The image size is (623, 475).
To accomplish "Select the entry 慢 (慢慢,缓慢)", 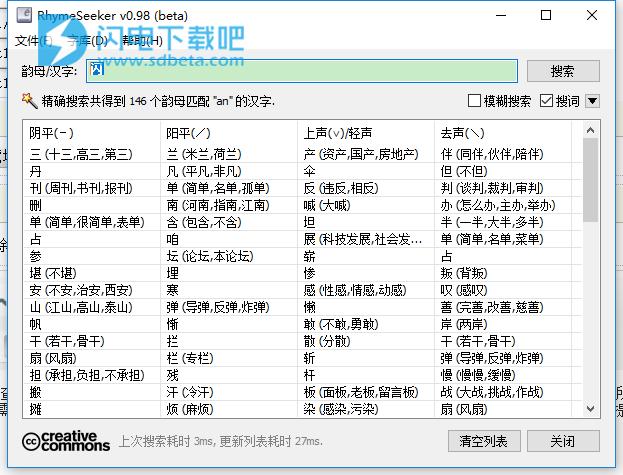I will [478, 376].
